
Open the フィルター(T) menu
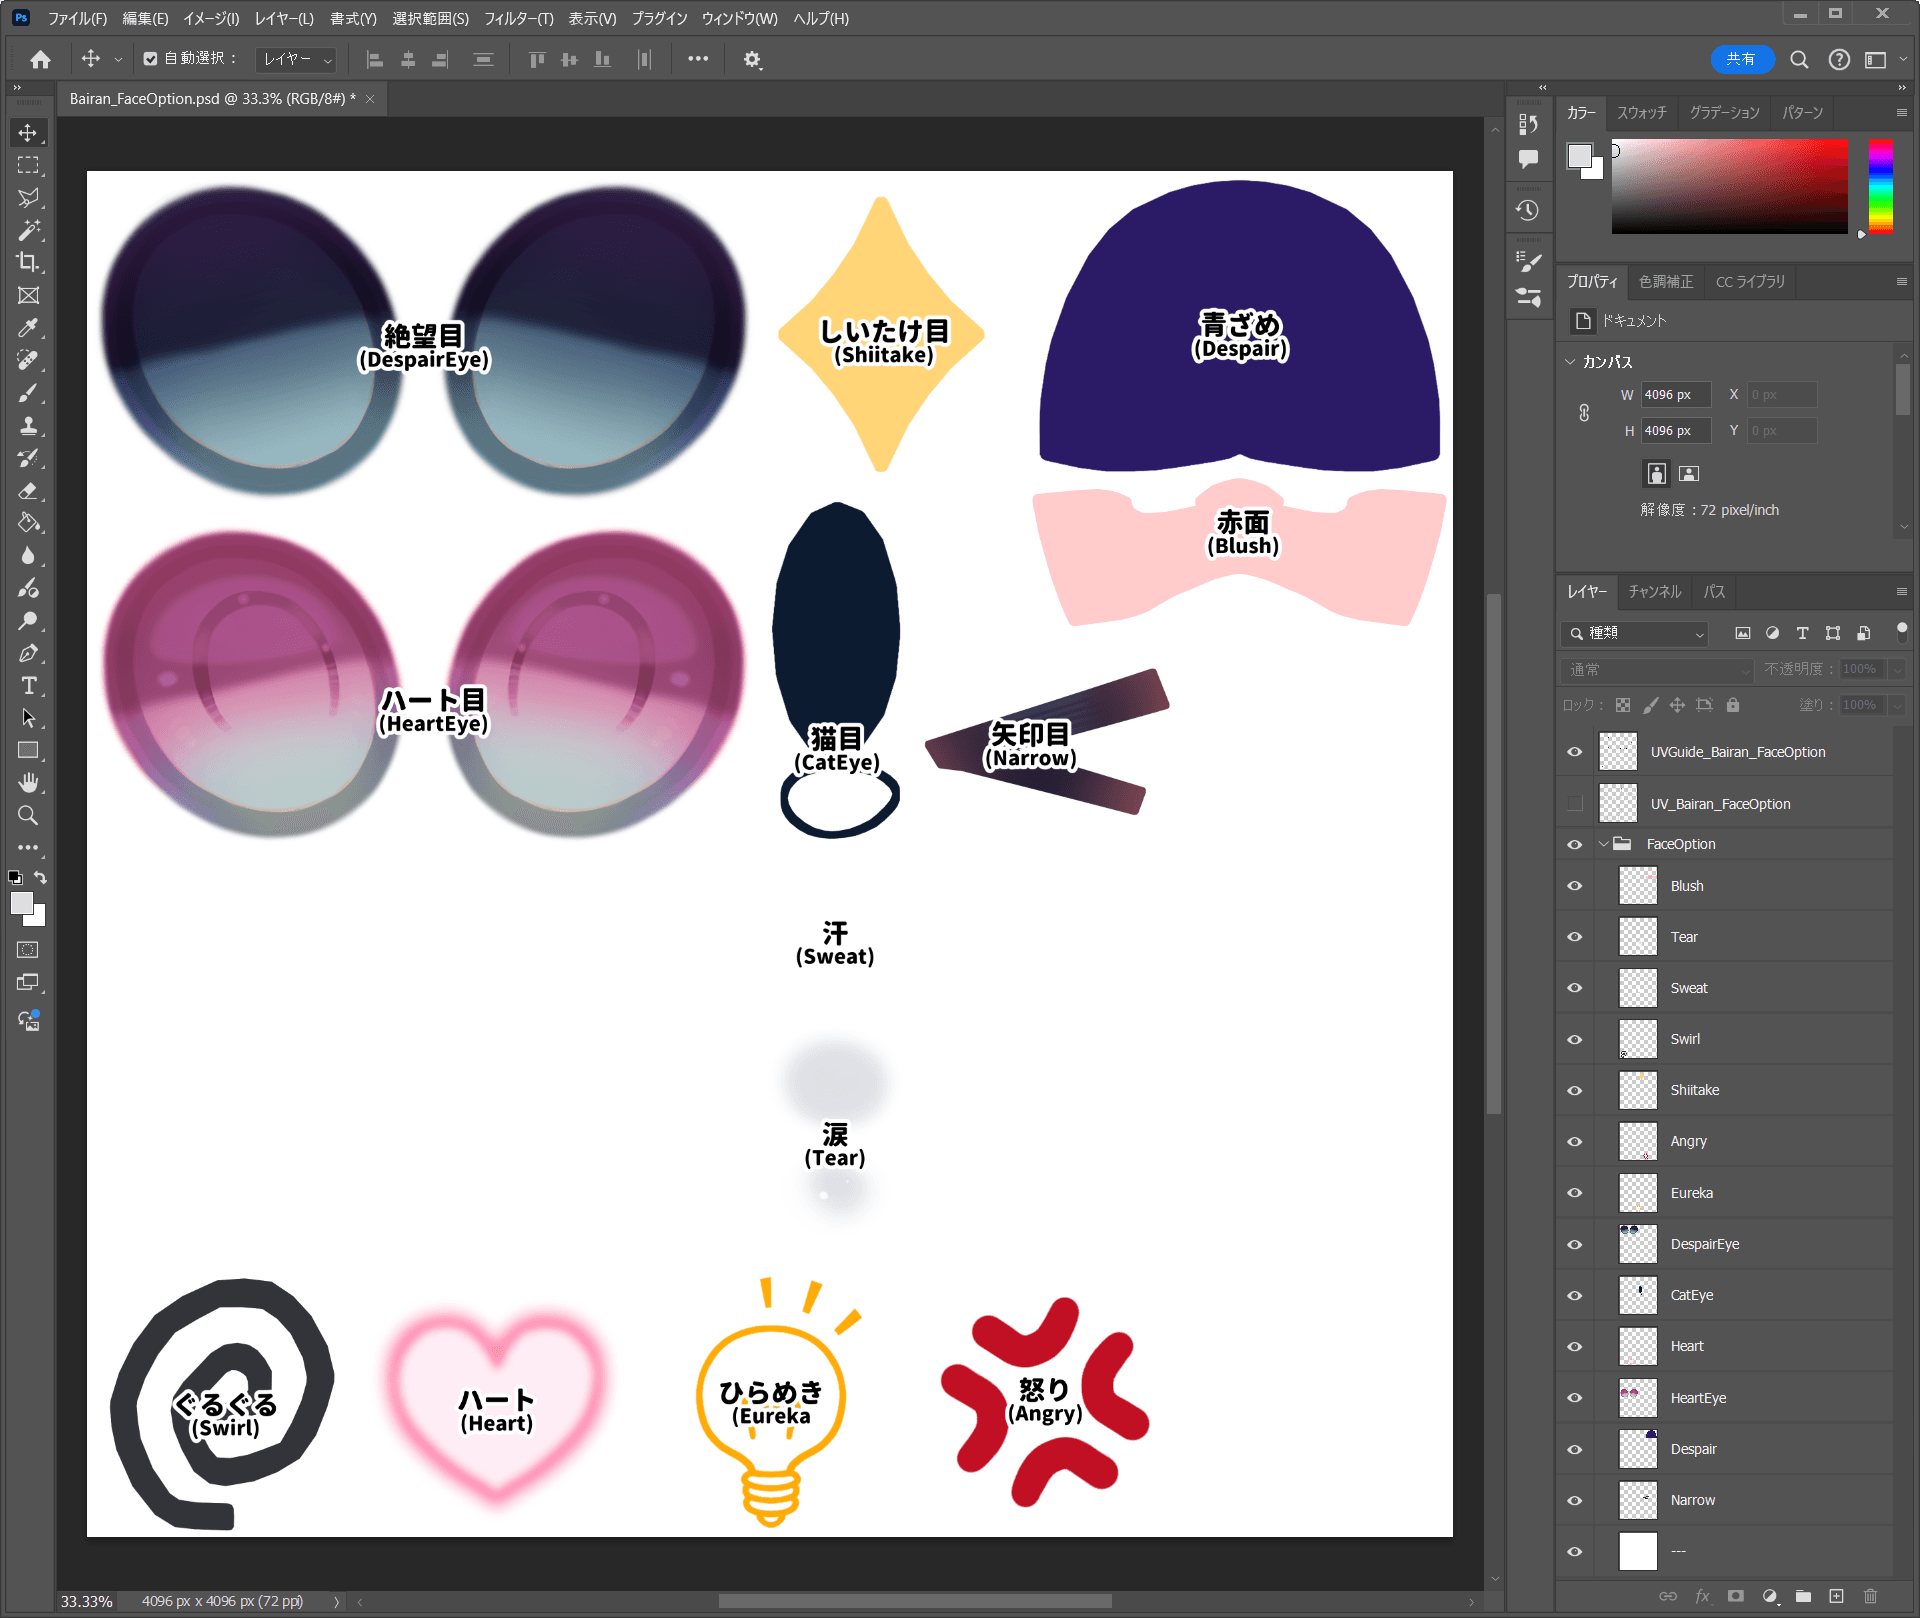[x=519, y=18]
